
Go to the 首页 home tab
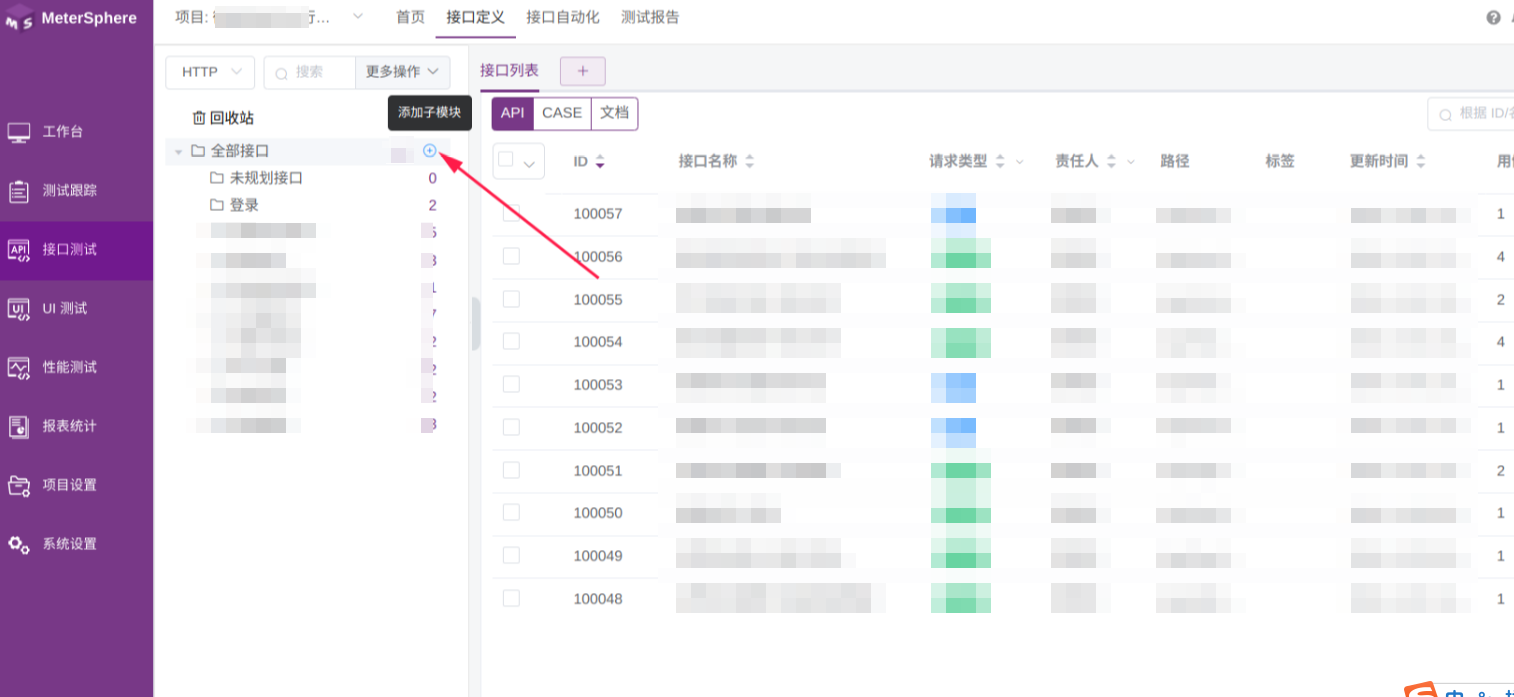[x=410, y=17]
